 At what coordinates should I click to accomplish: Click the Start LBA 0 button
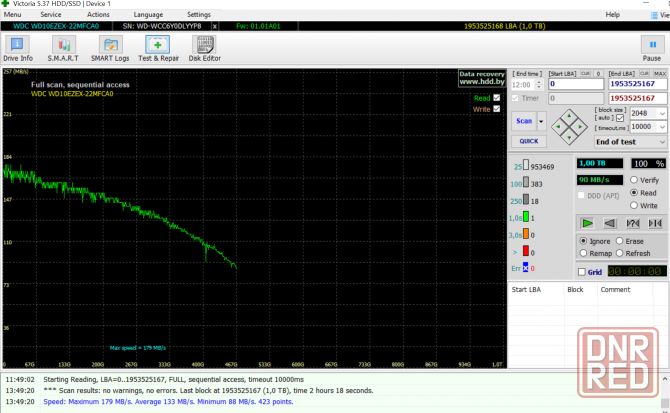click(598, 73)
